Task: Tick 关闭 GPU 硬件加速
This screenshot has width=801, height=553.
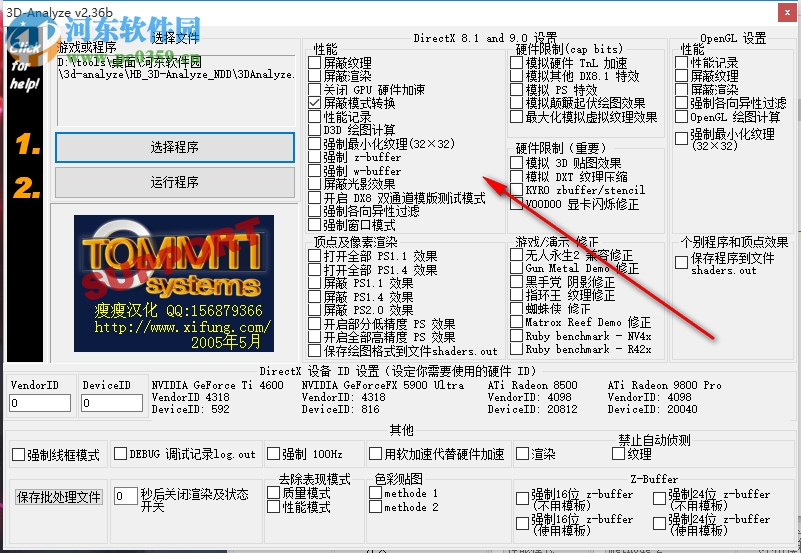Action: 315,89
